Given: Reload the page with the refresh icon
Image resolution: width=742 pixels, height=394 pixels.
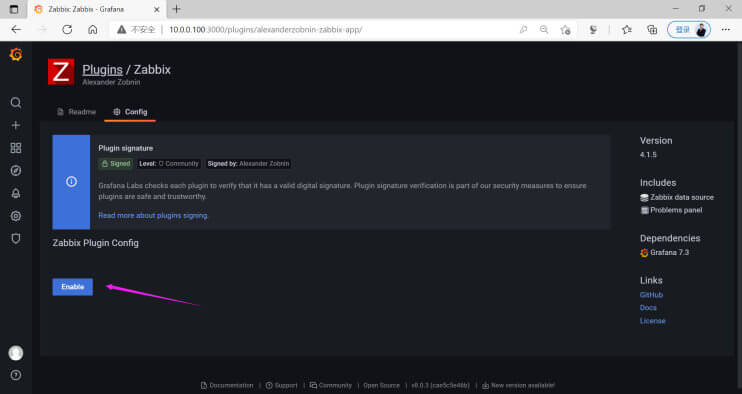Looking at the screenshot, I should 67,29.
